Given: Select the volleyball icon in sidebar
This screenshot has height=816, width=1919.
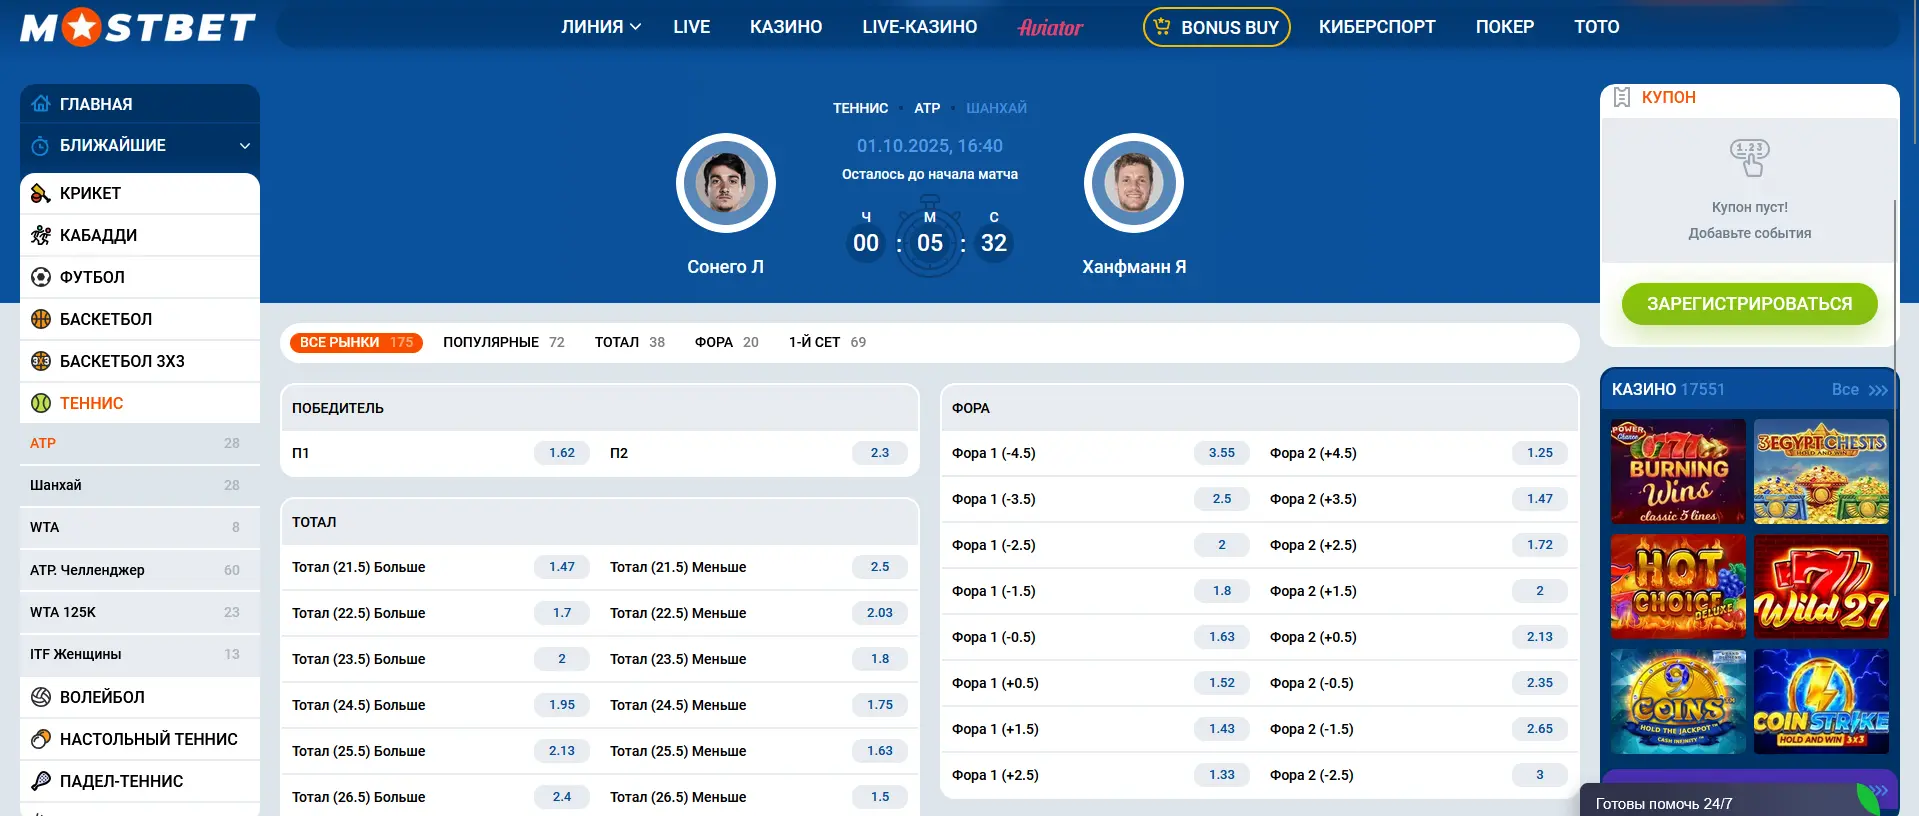Looking at the screenshot, I should 41,697.
